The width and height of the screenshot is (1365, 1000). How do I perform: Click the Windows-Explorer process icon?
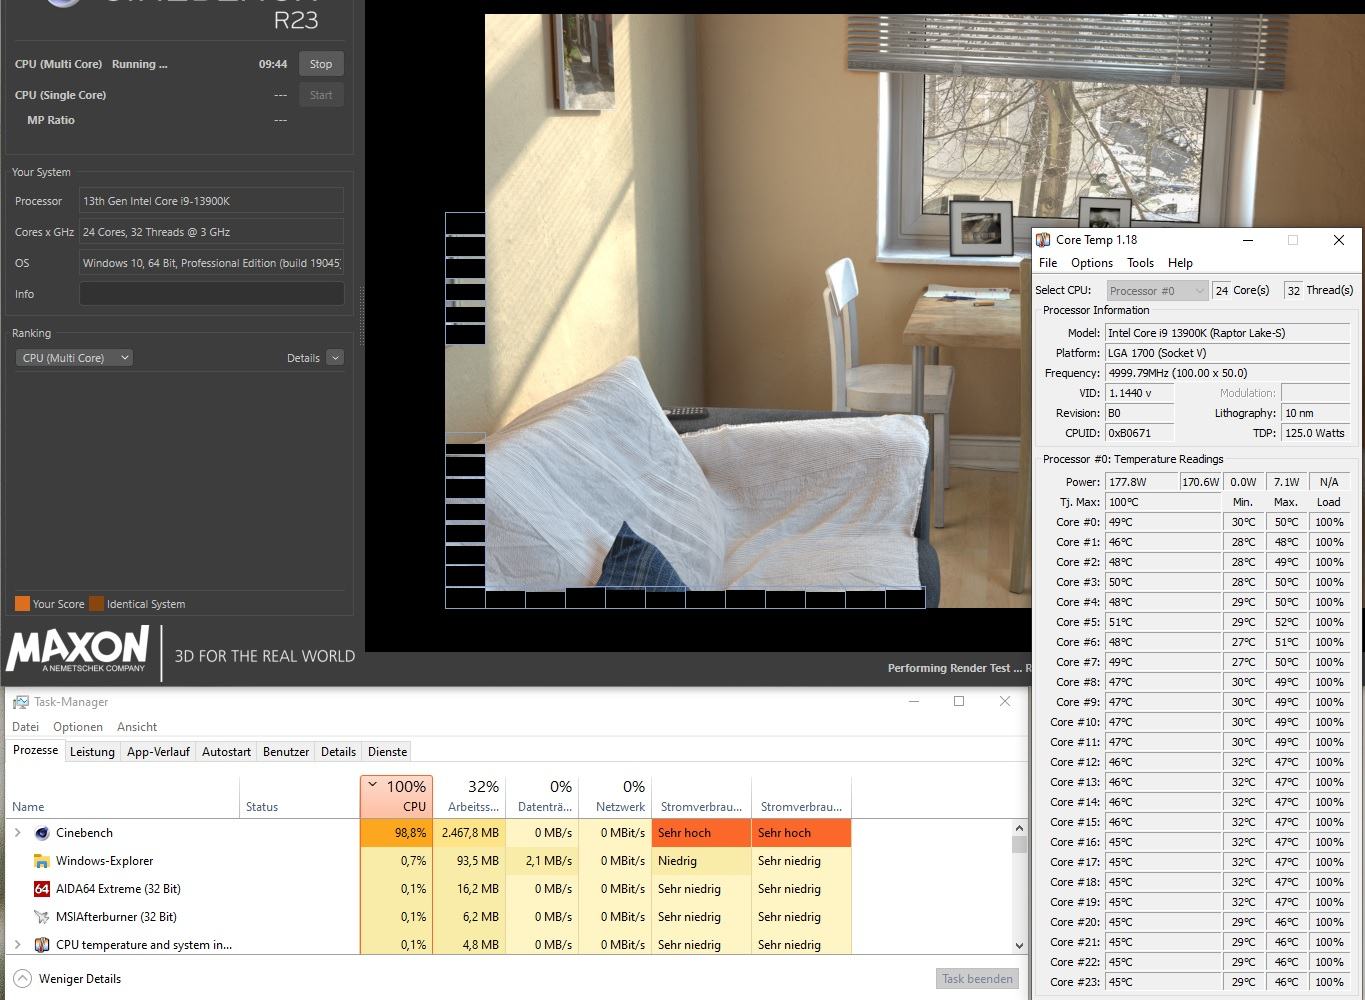click(42, 861)
